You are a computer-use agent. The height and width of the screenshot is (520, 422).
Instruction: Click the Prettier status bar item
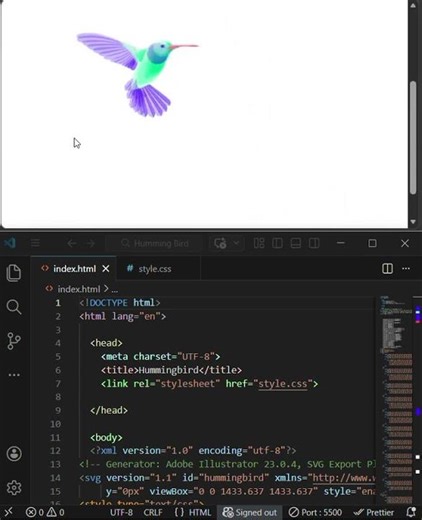pos(373,512)
